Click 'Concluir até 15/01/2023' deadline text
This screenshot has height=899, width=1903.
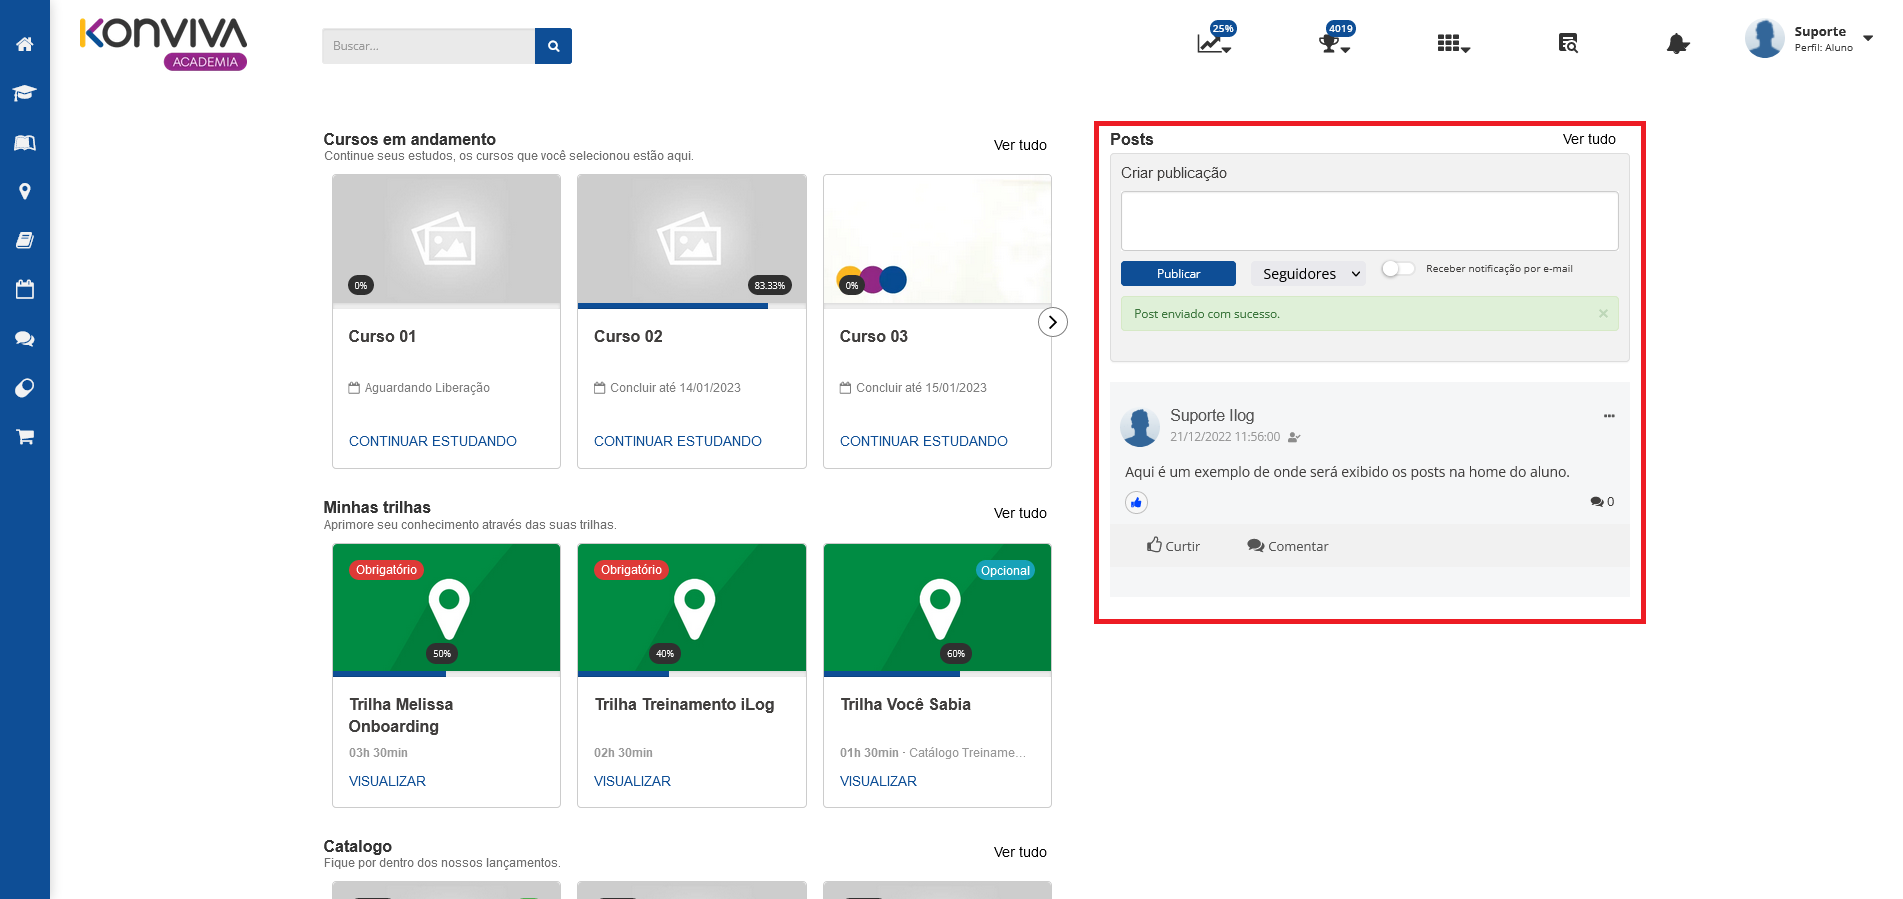pos(921,388)
